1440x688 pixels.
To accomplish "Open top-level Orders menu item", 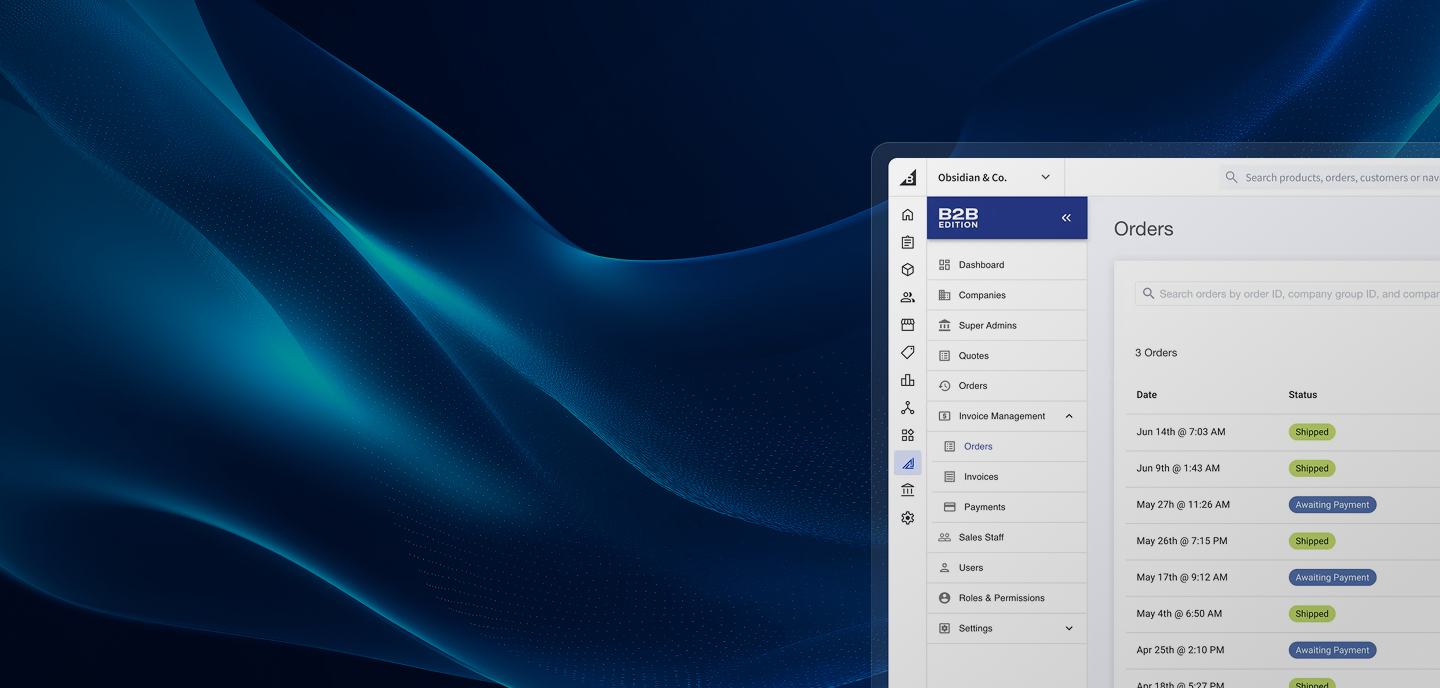I will pos(1007,386).
